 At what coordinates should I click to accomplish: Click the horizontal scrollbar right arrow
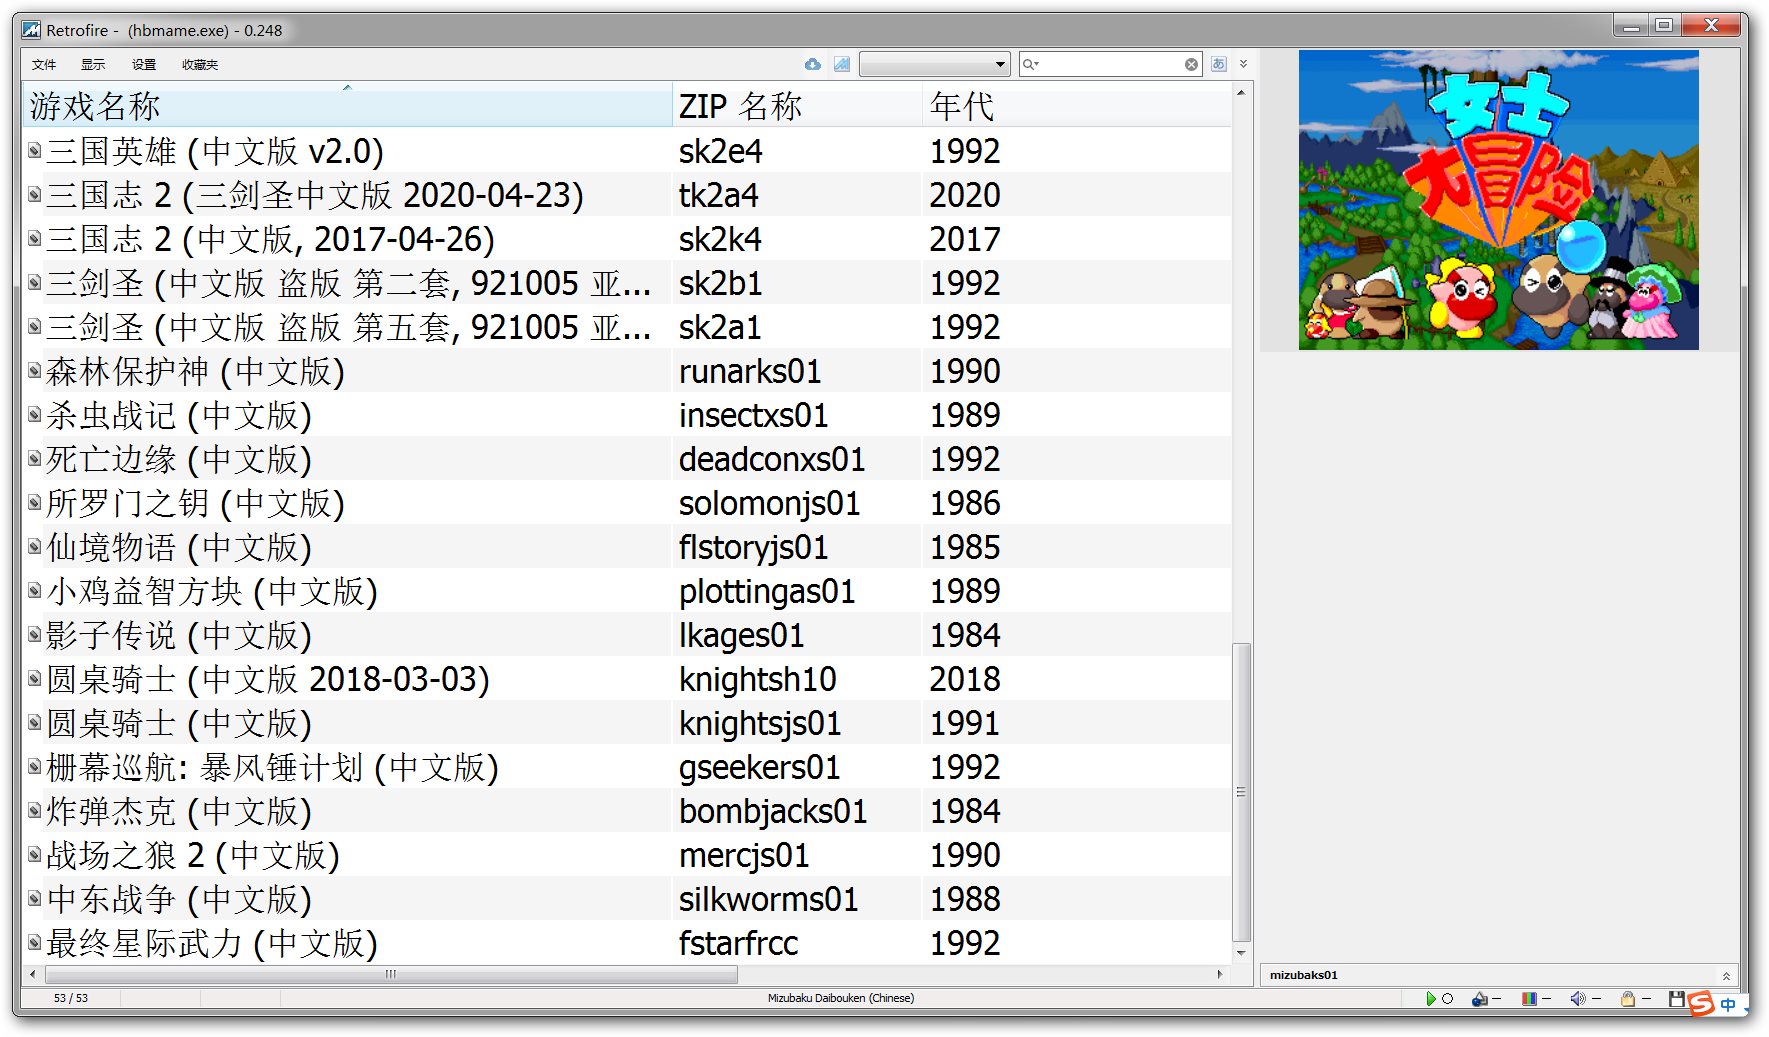point(1220,974)
